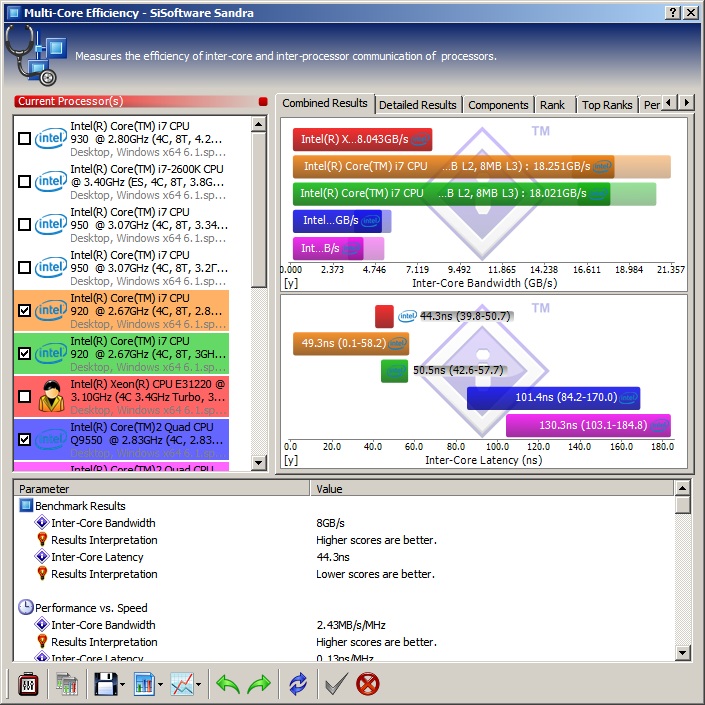Select Inter-Core Latency under Benchmark Results
Screen dimensions: 705x705
97,557
